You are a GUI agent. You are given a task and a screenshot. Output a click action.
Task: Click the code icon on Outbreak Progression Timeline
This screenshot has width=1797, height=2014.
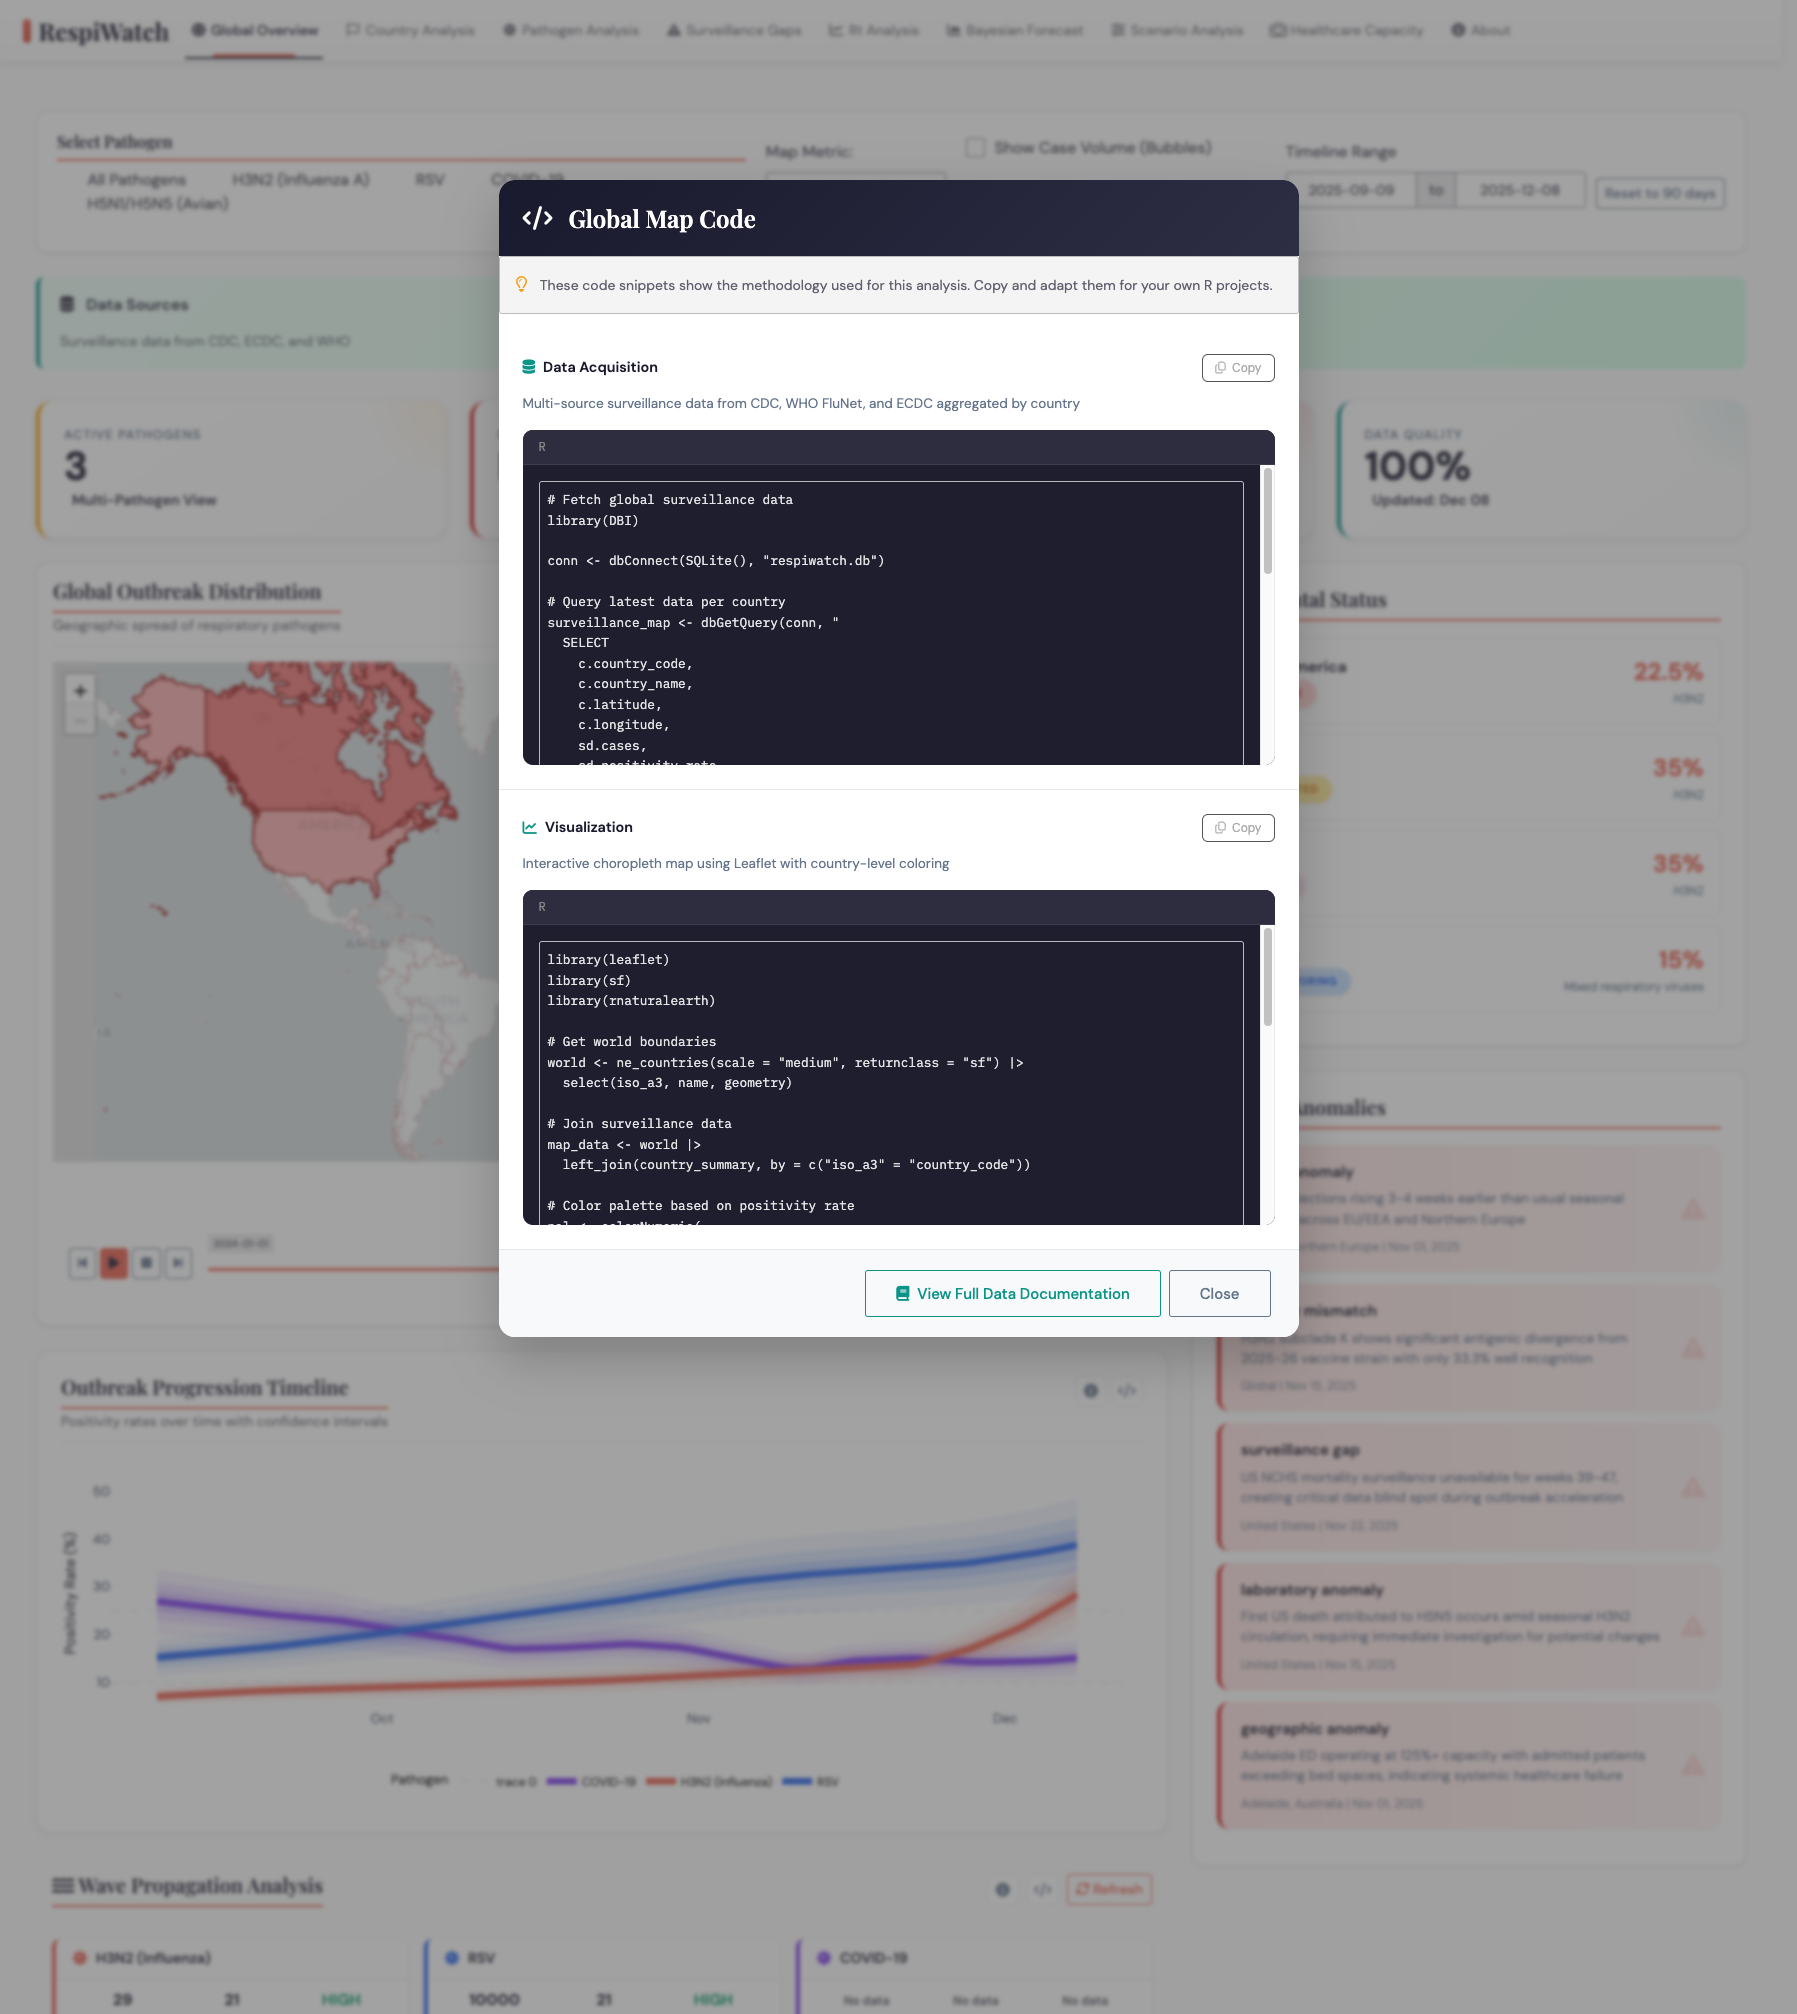pos(1127,1391)
